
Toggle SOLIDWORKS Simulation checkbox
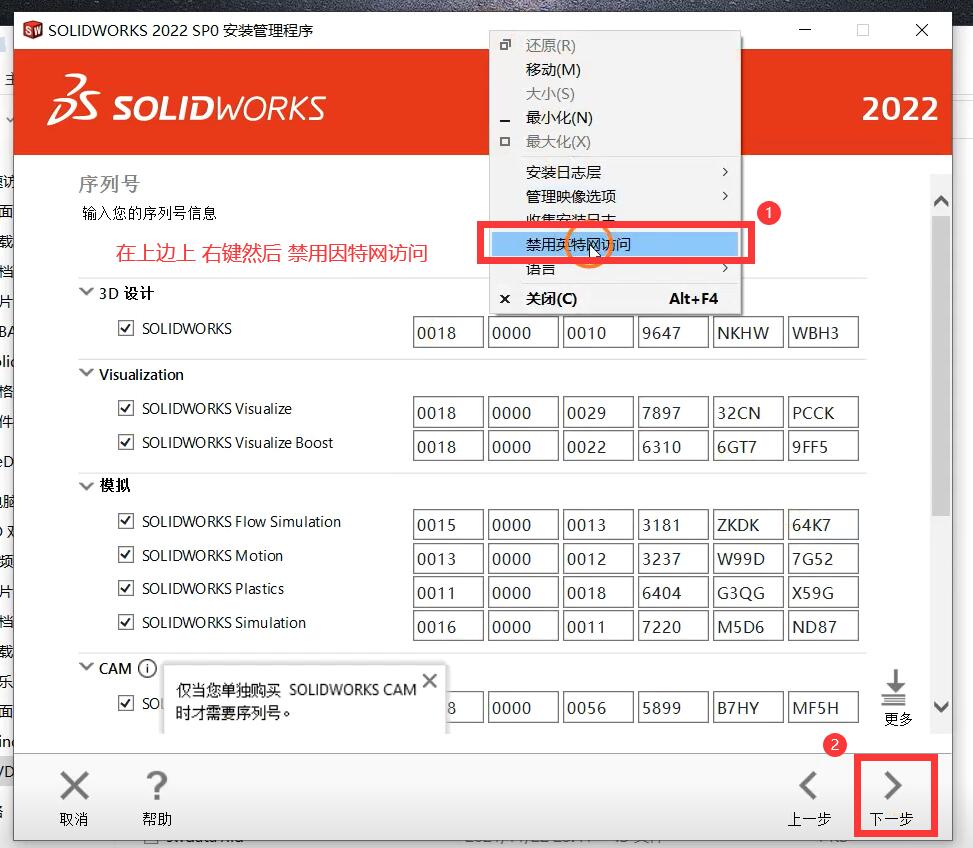click(126, 622)
